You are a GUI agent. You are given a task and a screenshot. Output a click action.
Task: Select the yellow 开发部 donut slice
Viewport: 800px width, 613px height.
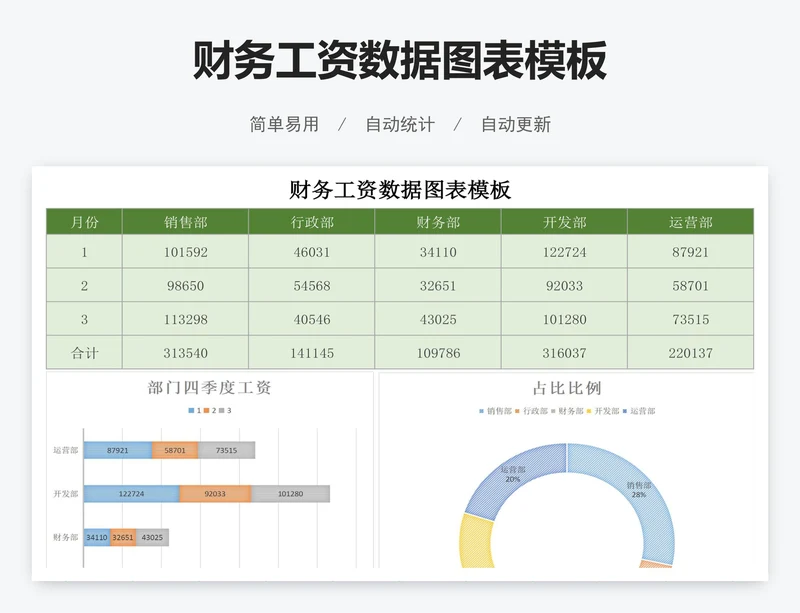pyautogui.click(x=477, y=542)
